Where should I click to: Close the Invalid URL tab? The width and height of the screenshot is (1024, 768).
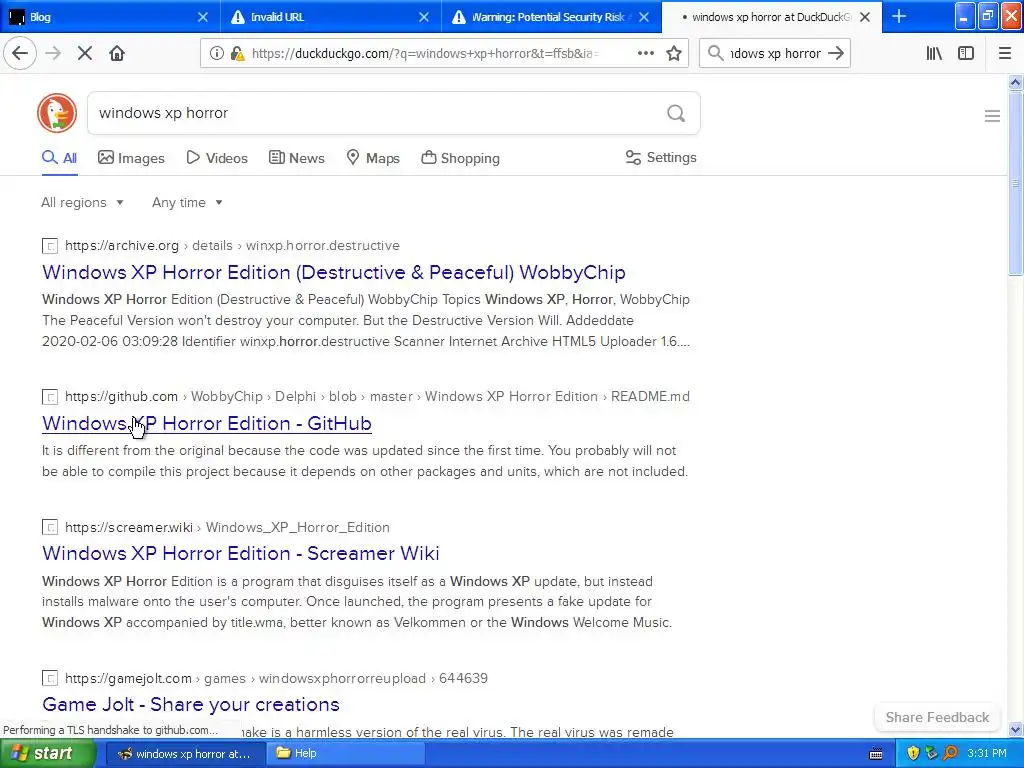pos(424,17)
